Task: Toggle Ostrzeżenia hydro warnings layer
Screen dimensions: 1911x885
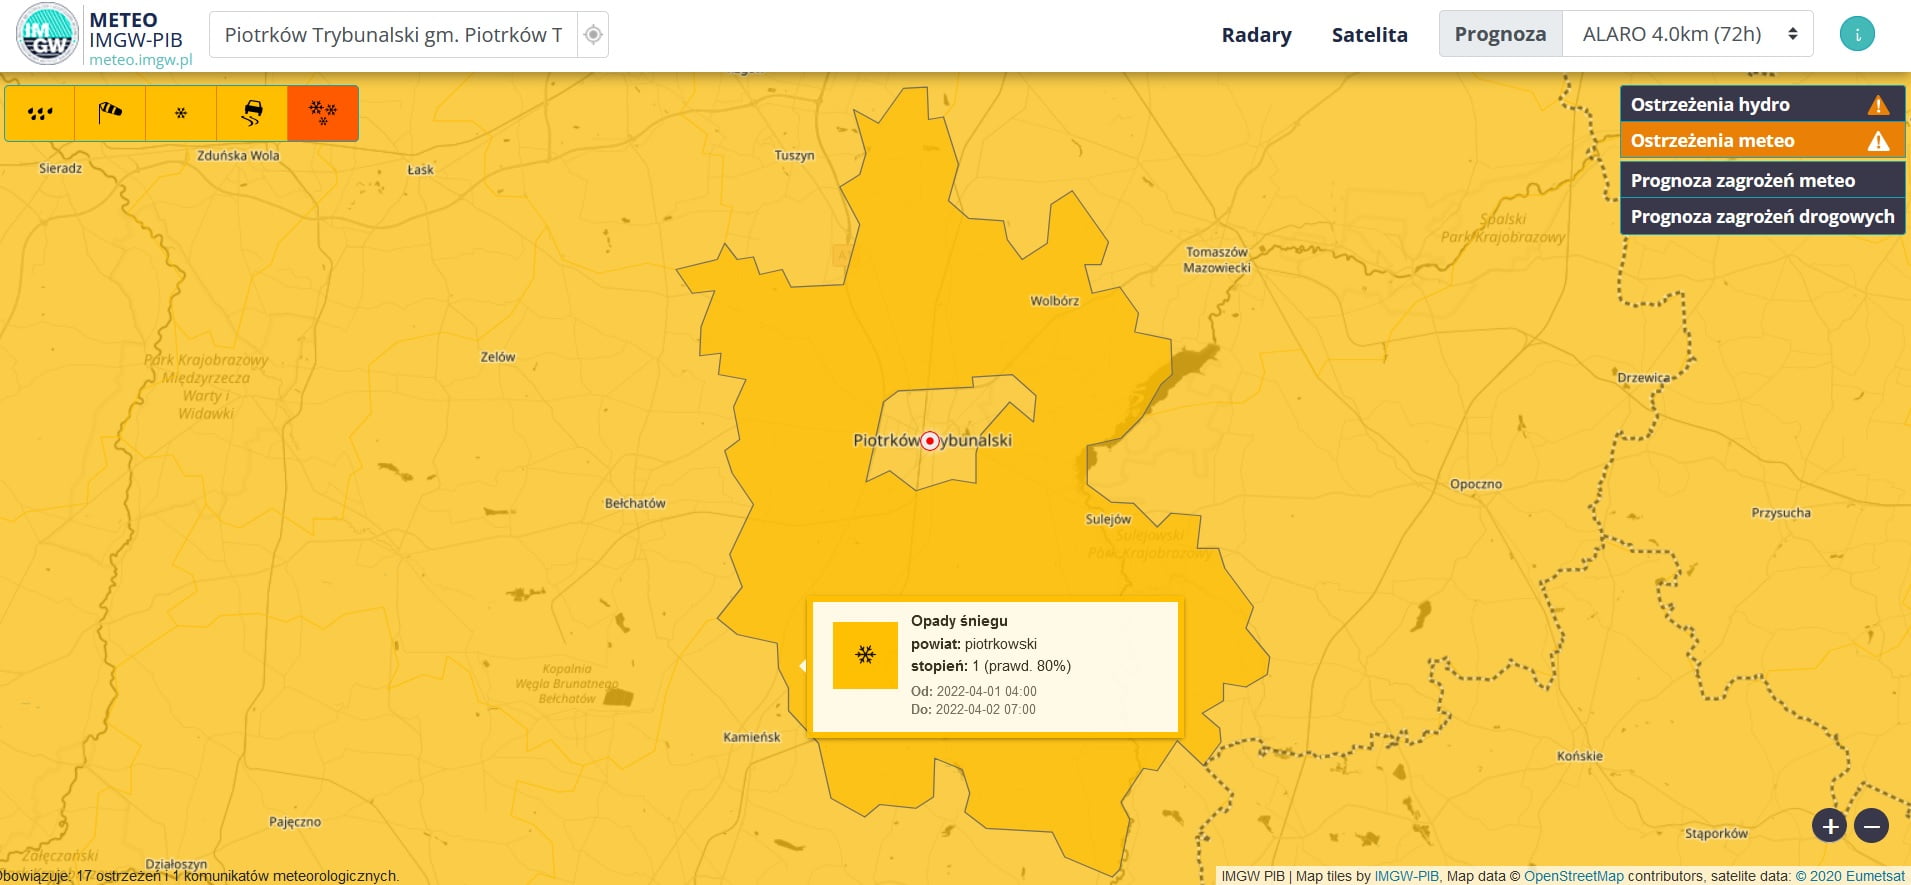Action: tap(1761, 104)
